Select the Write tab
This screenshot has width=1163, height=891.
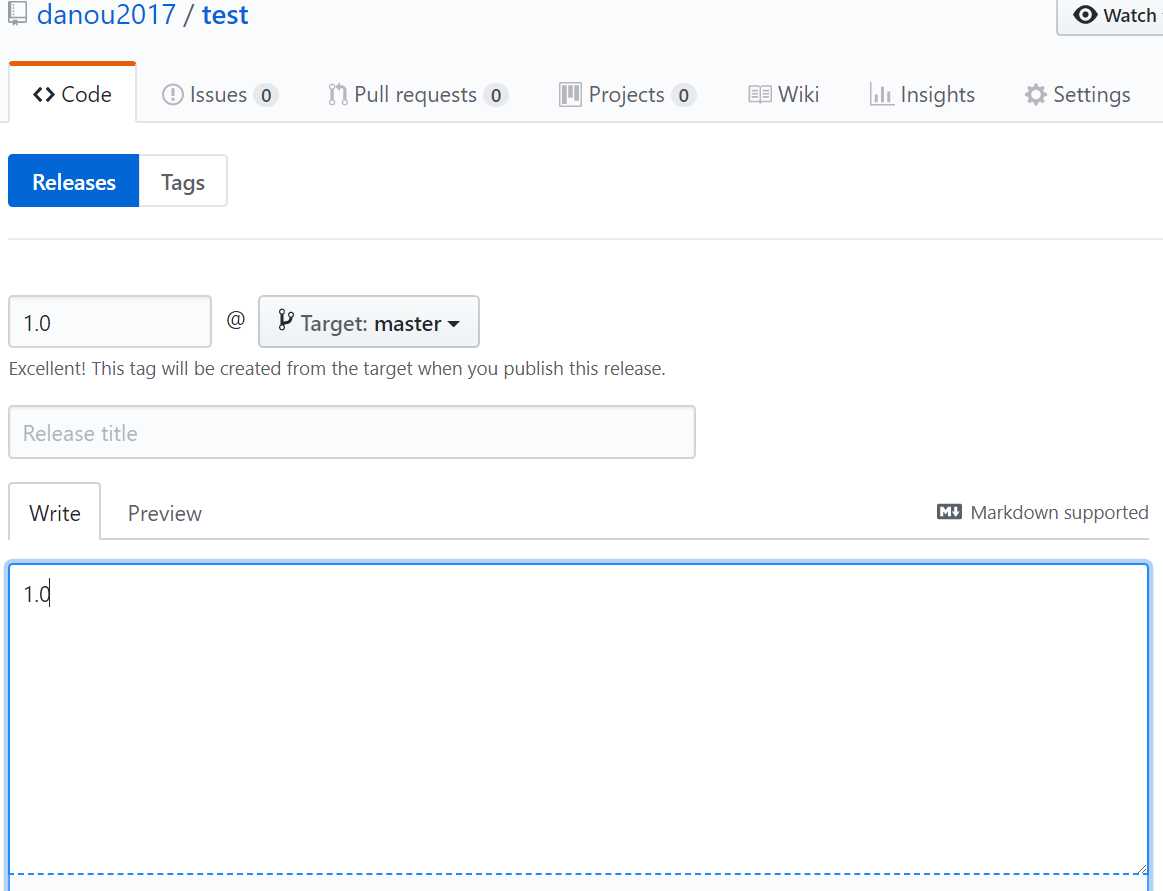click(x=54, y=513)
